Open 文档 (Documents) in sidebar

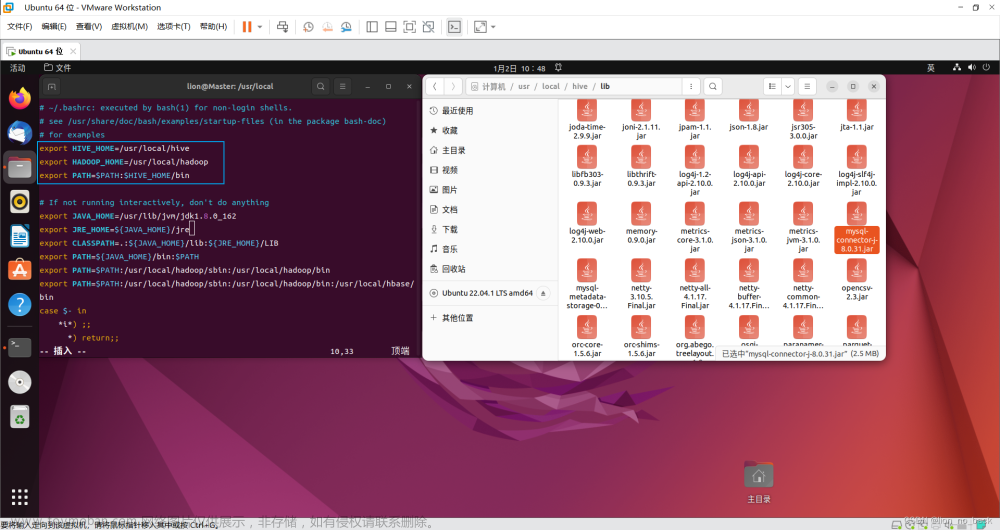491,210
